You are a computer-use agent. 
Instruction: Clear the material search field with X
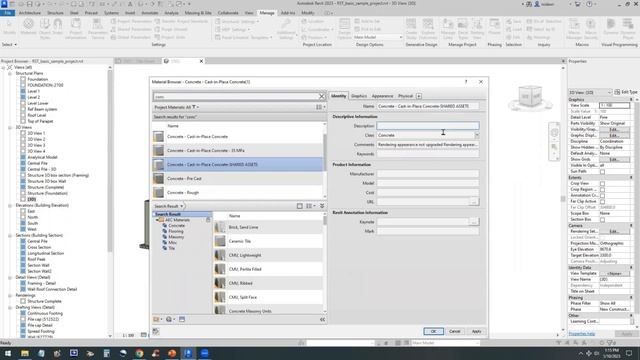(x=321, y=96)
